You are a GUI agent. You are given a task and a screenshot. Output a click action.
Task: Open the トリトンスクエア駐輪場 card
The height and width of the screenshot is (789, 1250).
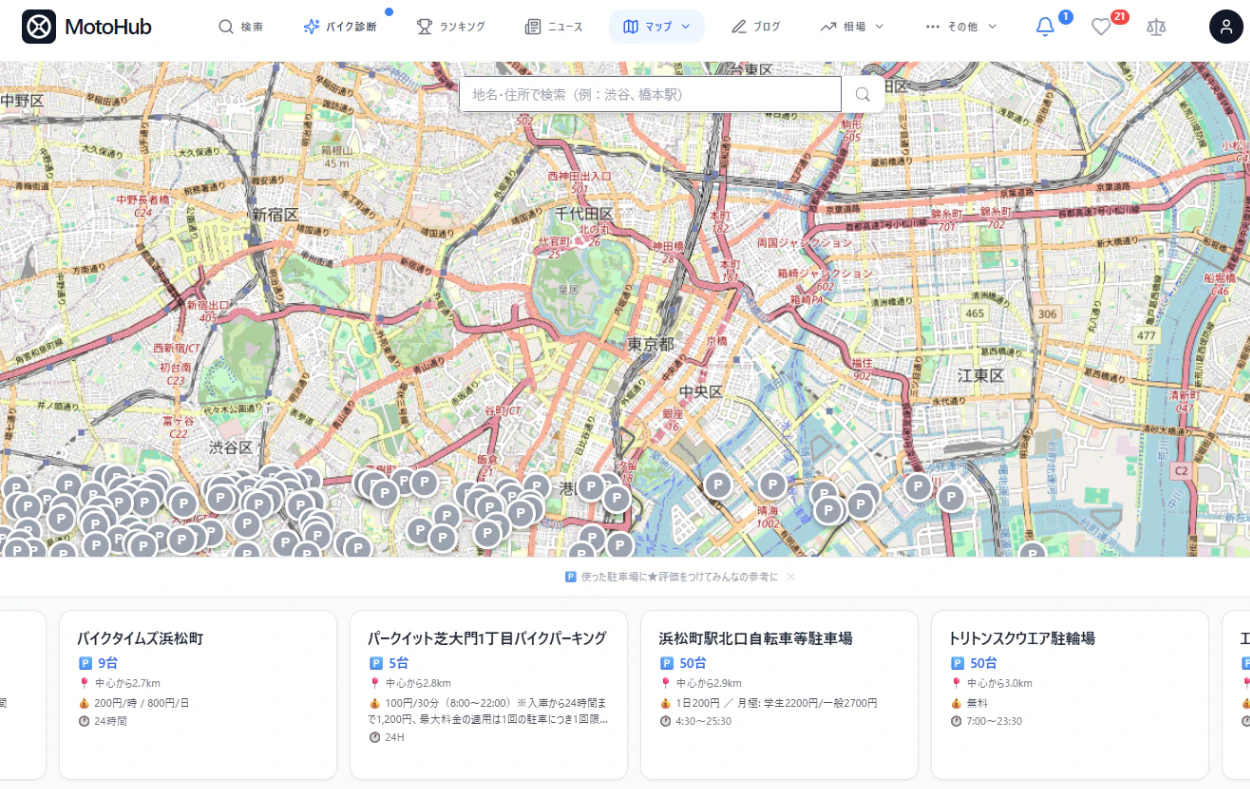click(x=1070, y=695)
